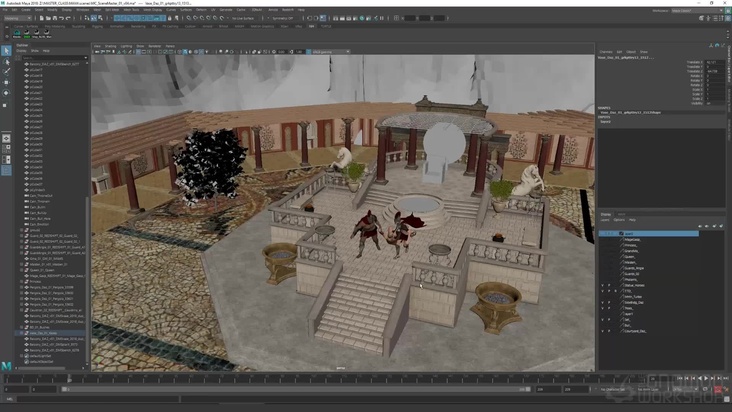
Task: Create layer from selected objects icon
Action: coord(721,226)
